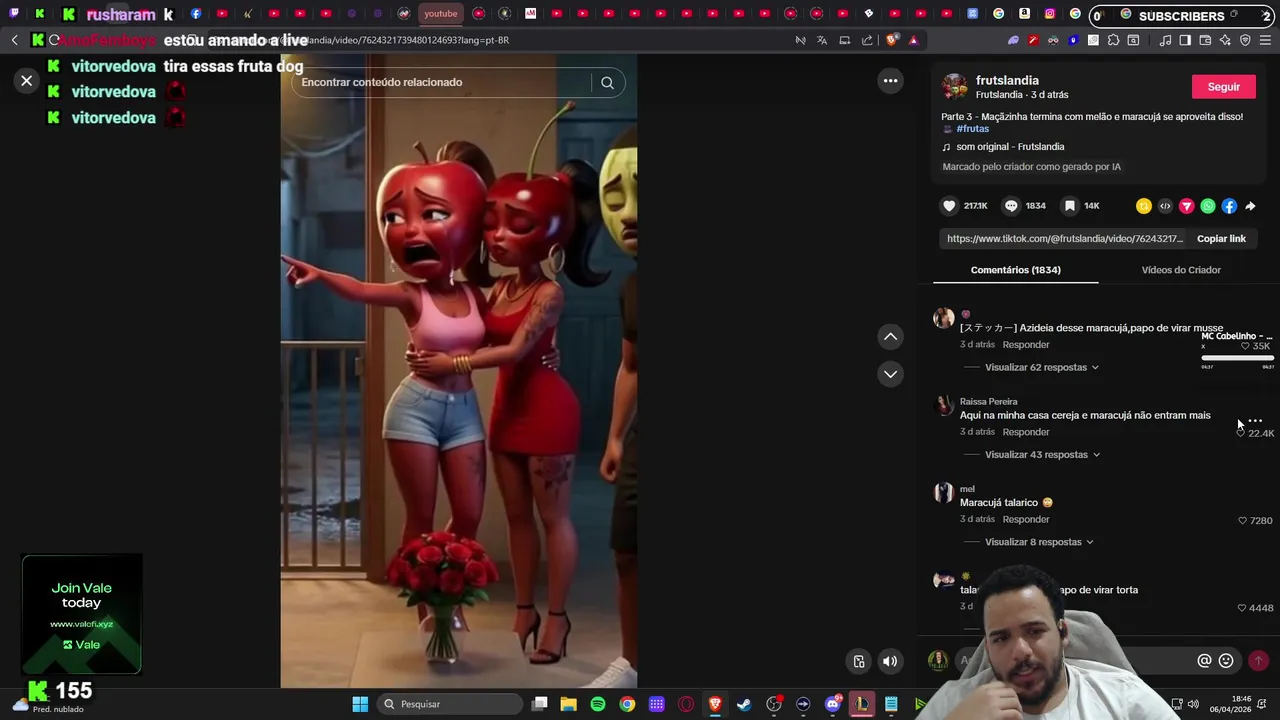Screen dimensions: 1280x720
Task: Follow frutslandia with the Seguir button
Action: click(x=1223, y=87)
